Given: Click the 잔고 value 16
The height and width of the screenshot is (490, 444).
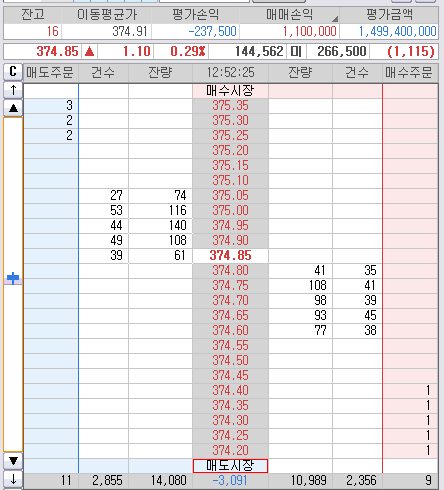Looking at the screenshot, I should tap(53, 32).
